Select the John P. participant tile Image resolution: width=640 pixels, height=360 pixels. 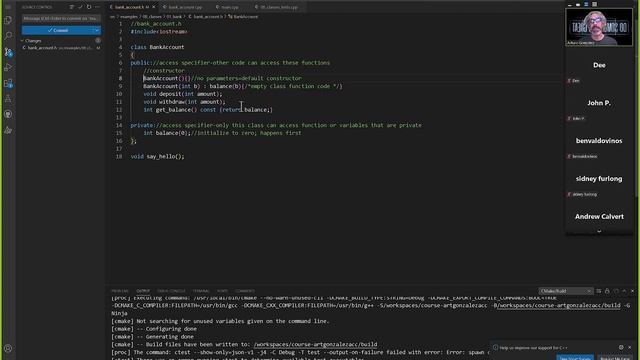click(x=599, y=104)
